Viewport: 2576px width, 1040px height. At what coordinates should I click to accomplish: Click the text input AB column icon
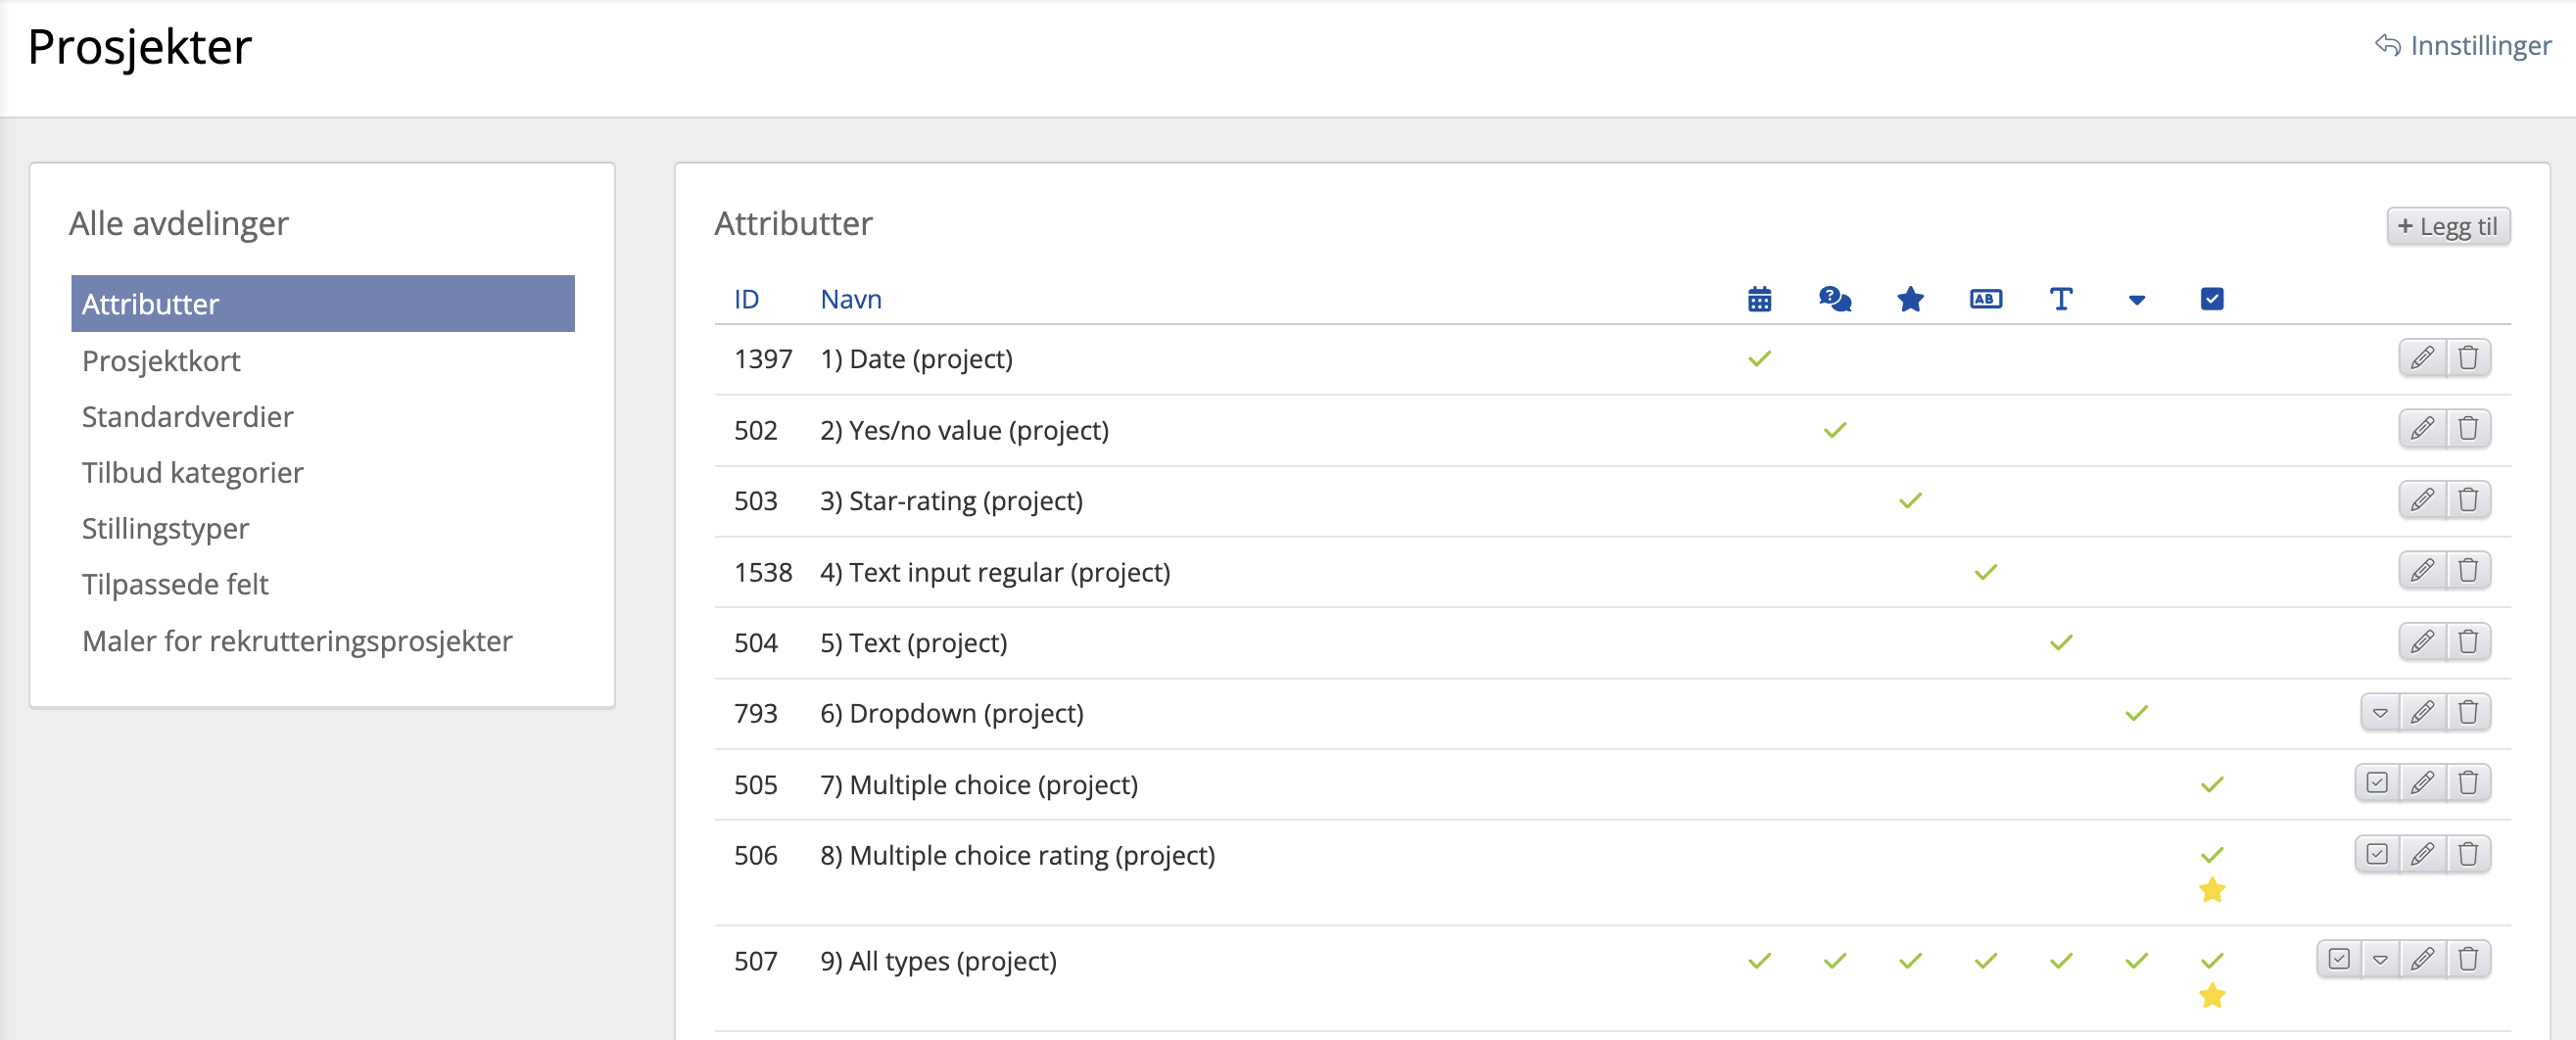coord(1985,299)
